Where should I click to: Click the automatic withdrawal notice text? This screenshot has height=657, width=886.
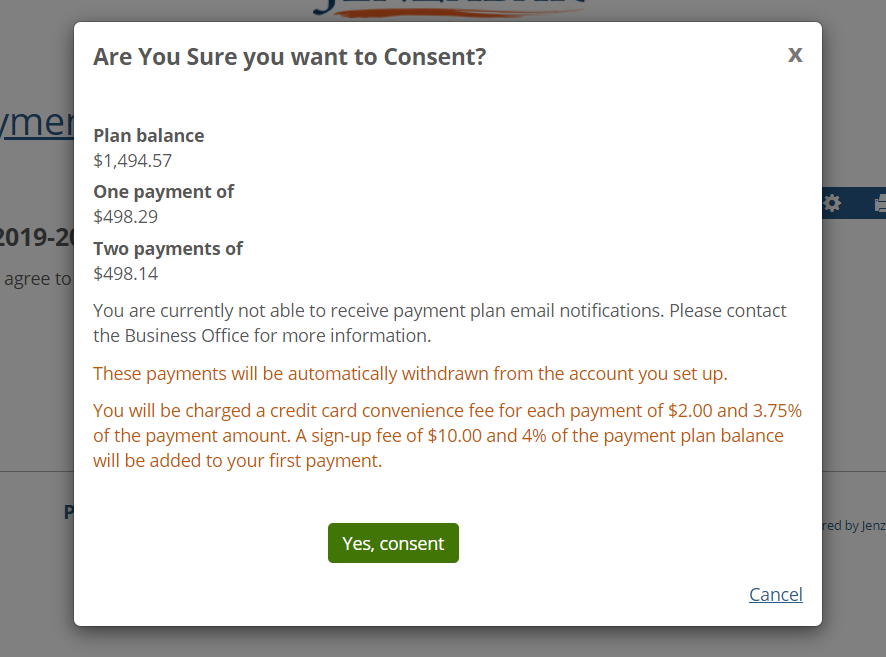click(x=408, y=373)
